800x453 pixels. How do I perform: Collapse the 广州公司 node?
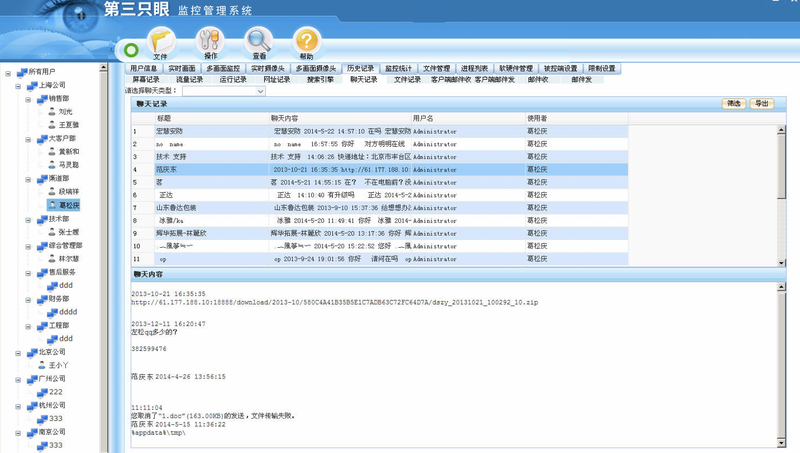pyautogui.click(x=18, y=380)
